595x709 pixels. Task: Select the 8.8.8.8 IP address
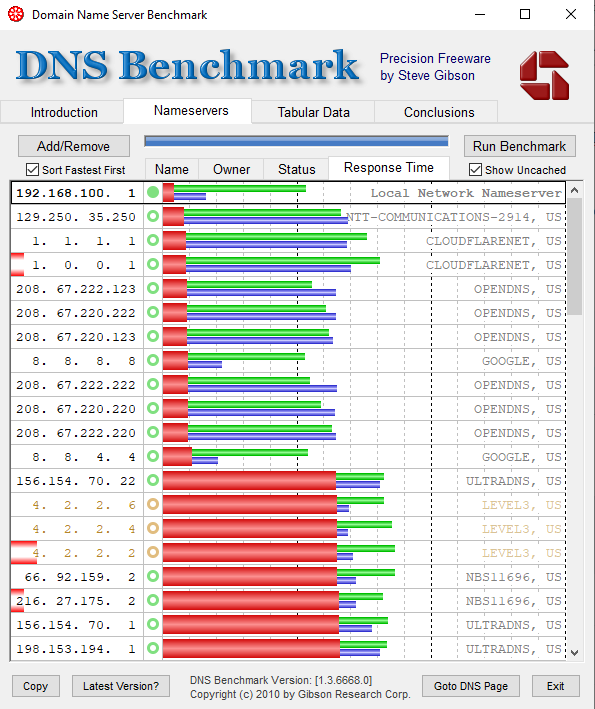pyautogui.click(x=84, y=361)
